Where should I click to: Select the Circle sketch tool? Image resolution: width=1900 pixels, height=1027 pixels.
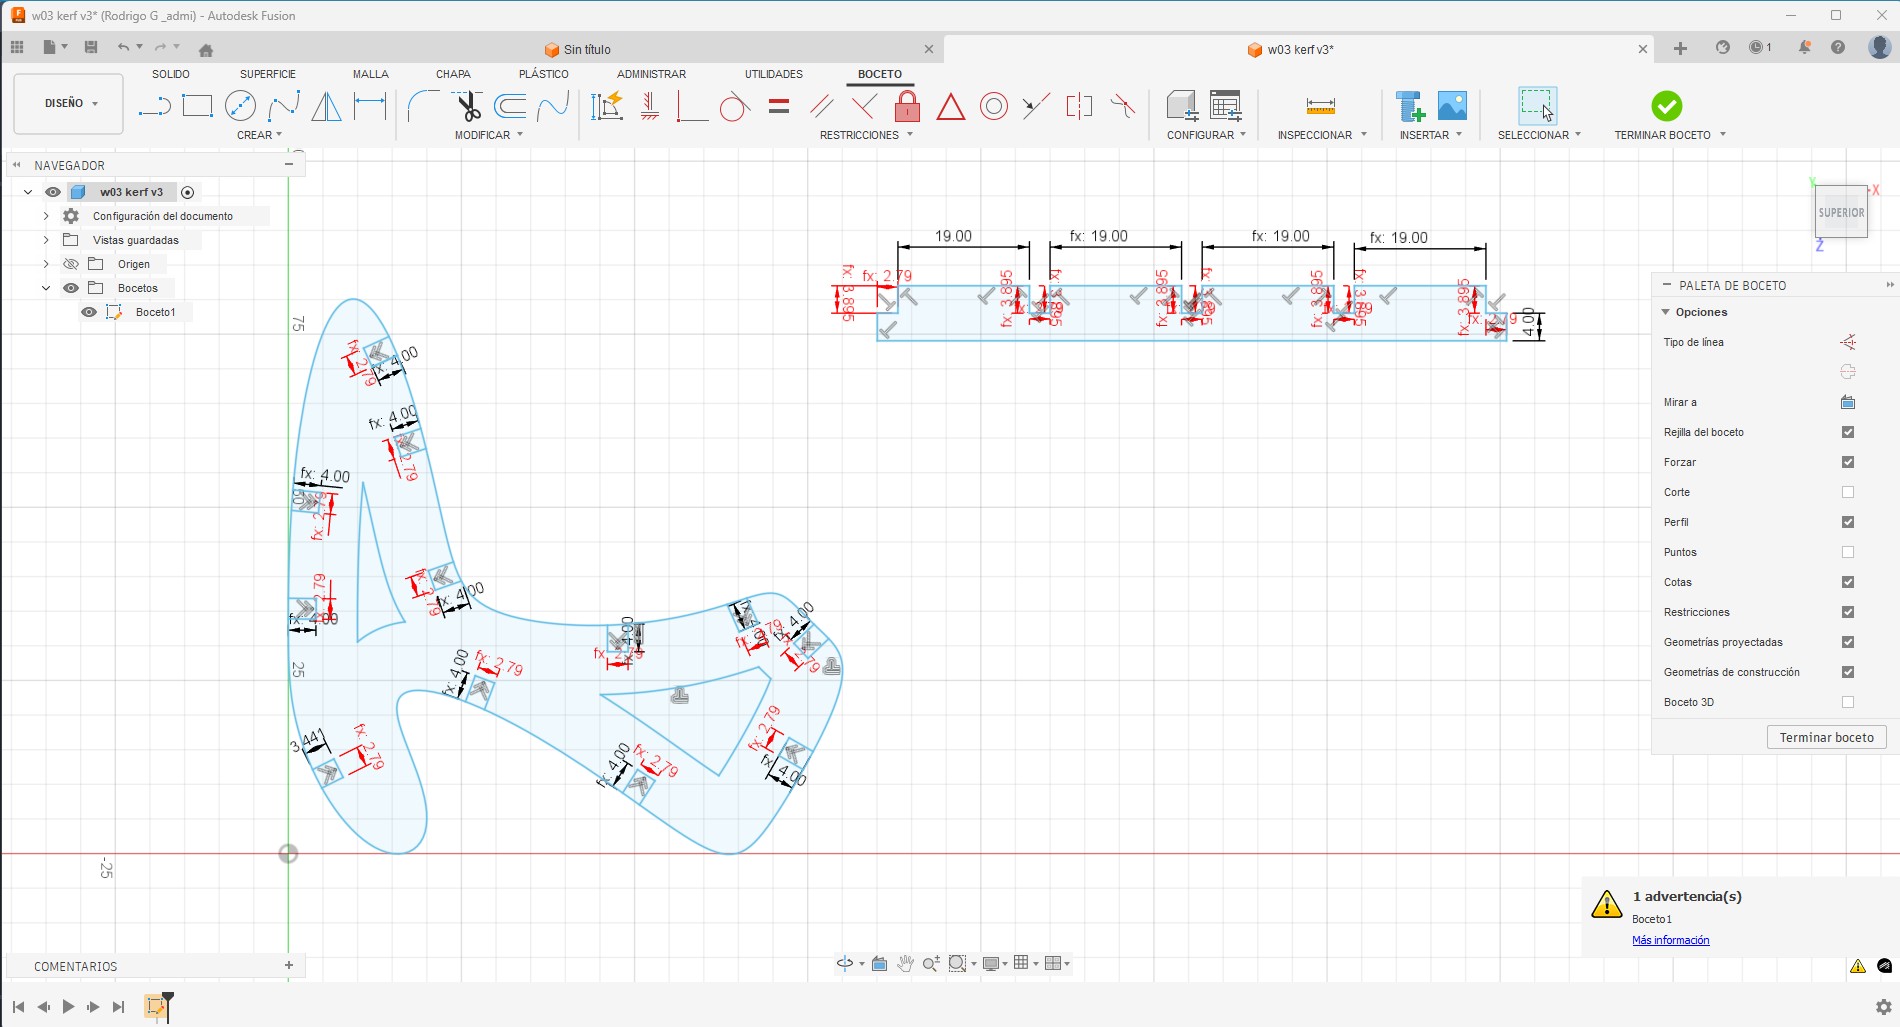(240, 106)
